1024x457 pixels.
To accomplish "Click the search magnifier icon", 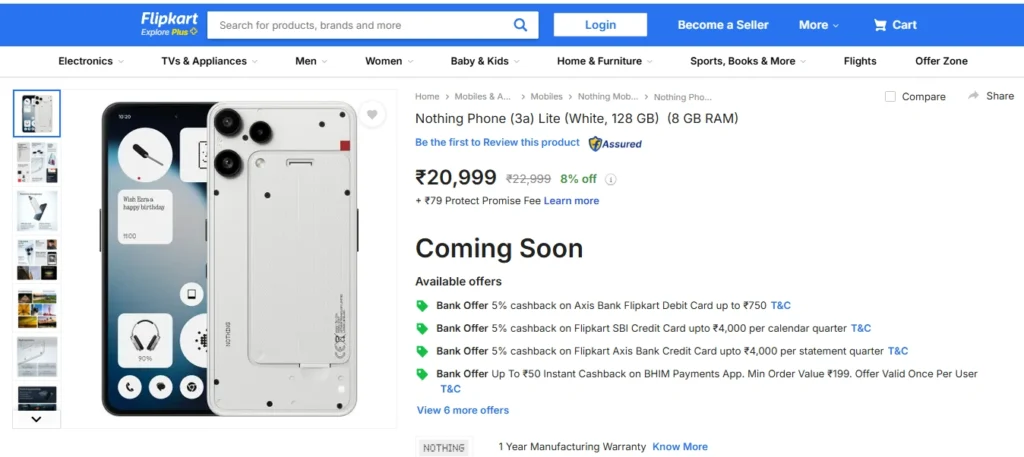I will pos(520,25).
